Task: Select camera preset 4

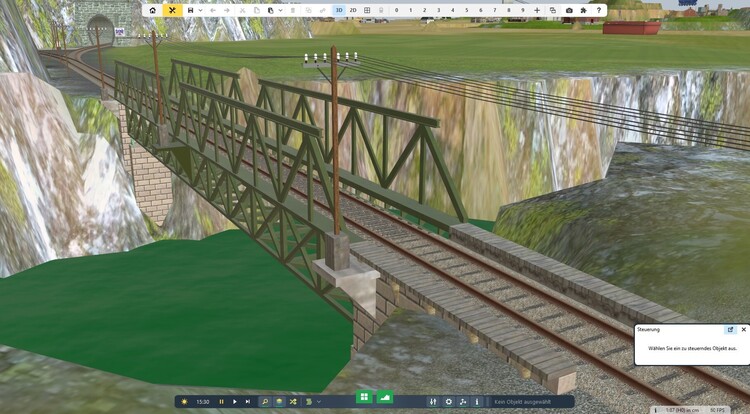Action: click(452, 10)
